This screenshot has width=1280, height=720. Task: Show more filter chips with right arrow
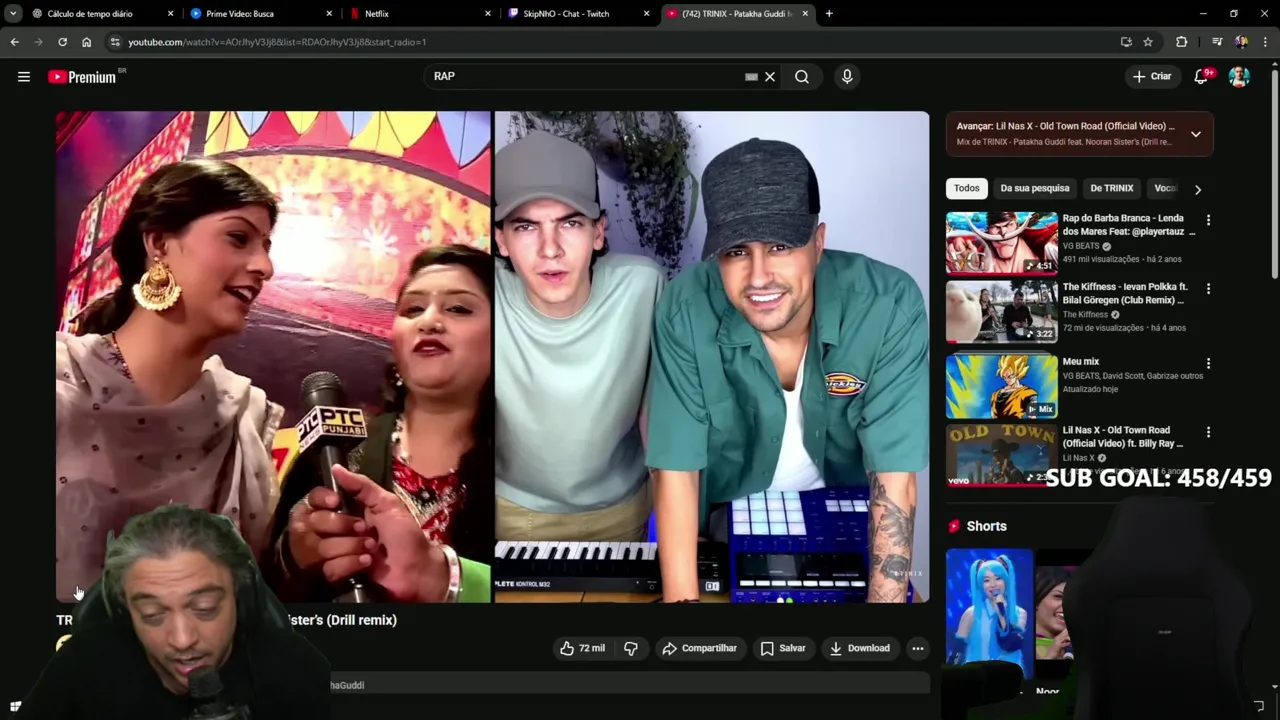pos(1198,189)
